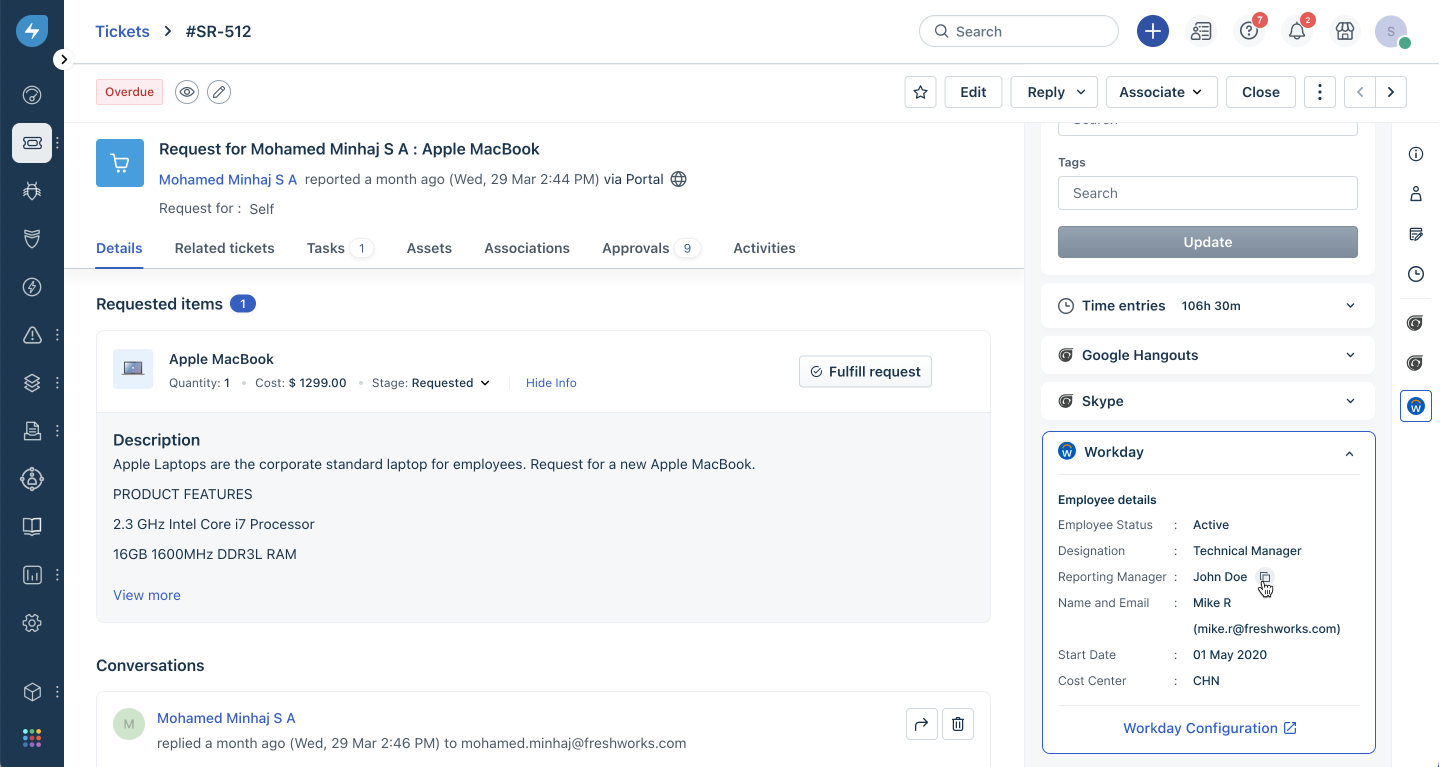Viewport: 1440px width, 767px height.
Task: Open requester Mohamed Minhaj S A link in ticket header
Action: coord(228,179)
